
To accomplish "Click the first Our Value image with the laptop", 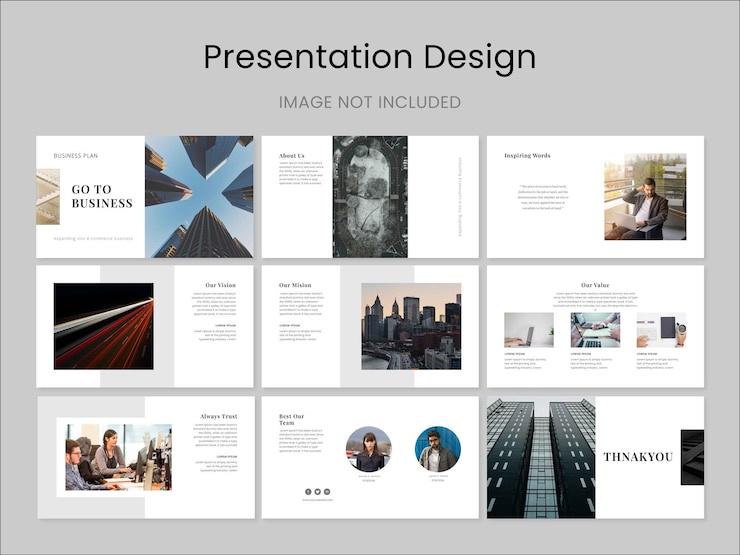I will pos(529,330).
